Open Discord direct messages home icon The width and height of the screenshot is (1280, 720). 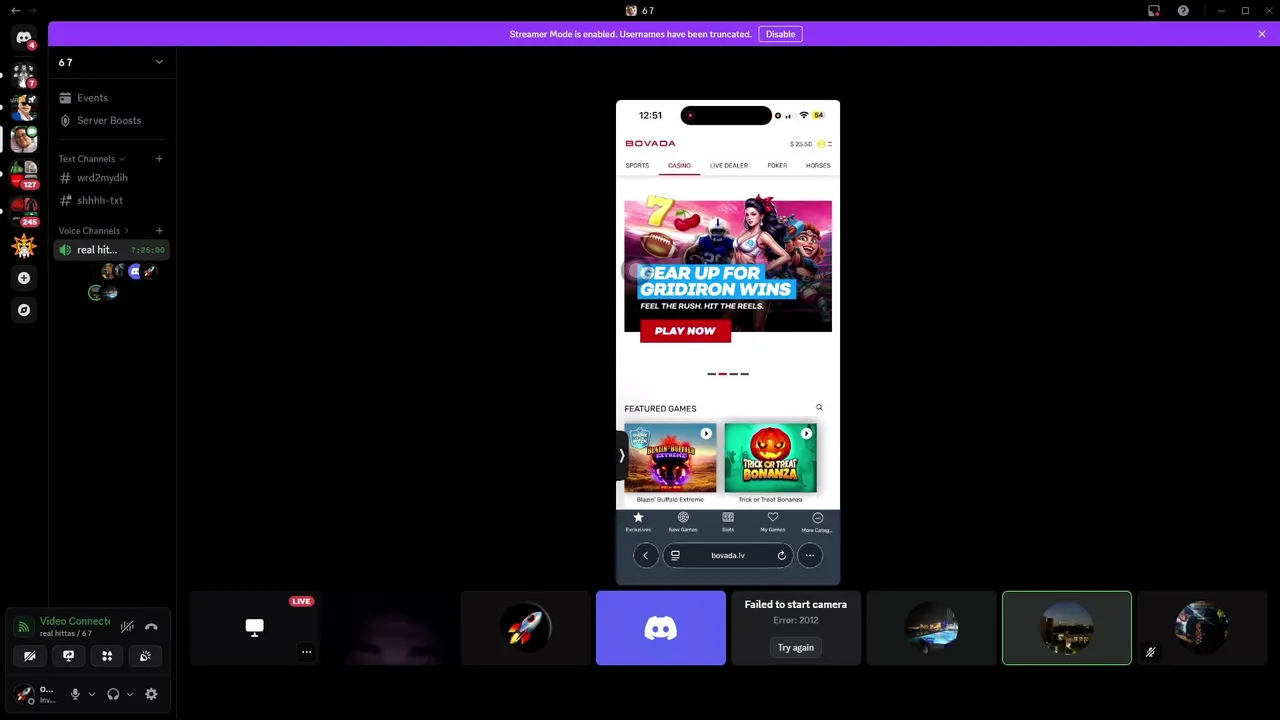24,38
